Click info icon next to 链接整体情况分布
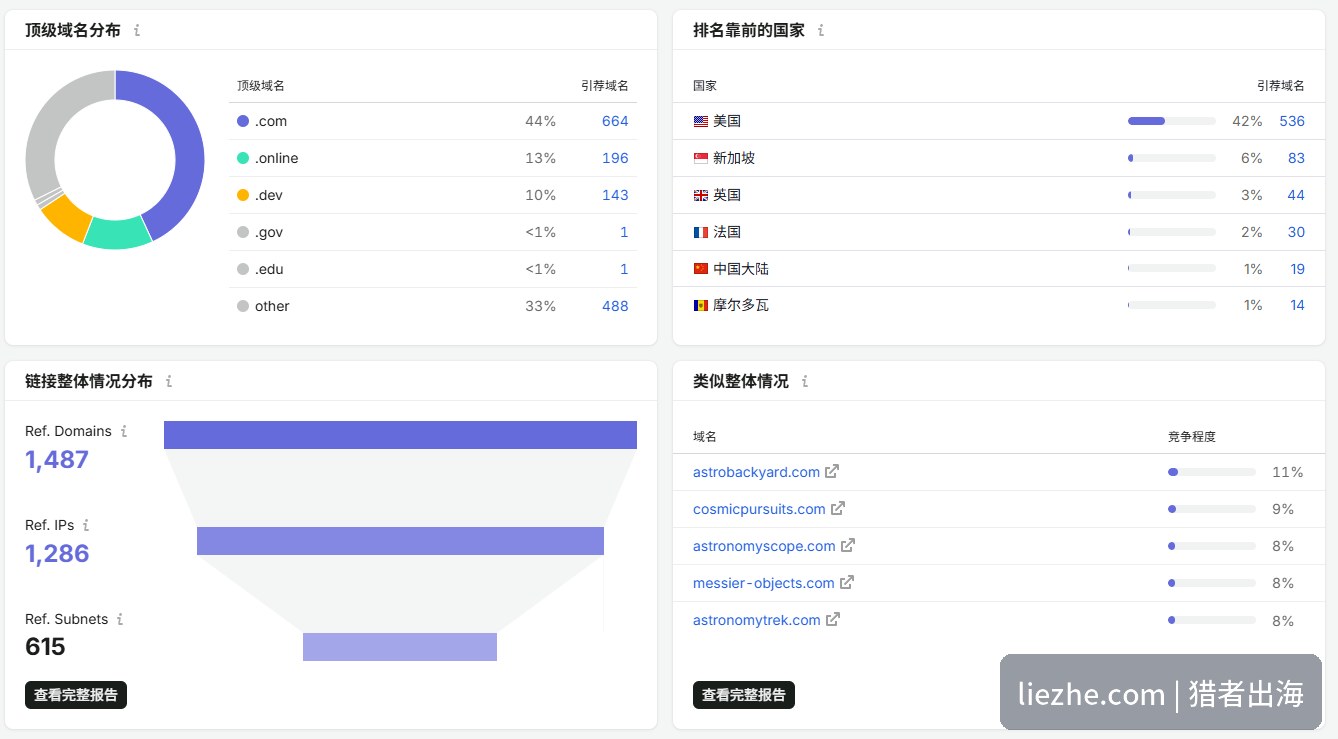The height and width of the screenshot is (739, 1338). [x=169, y=381]
